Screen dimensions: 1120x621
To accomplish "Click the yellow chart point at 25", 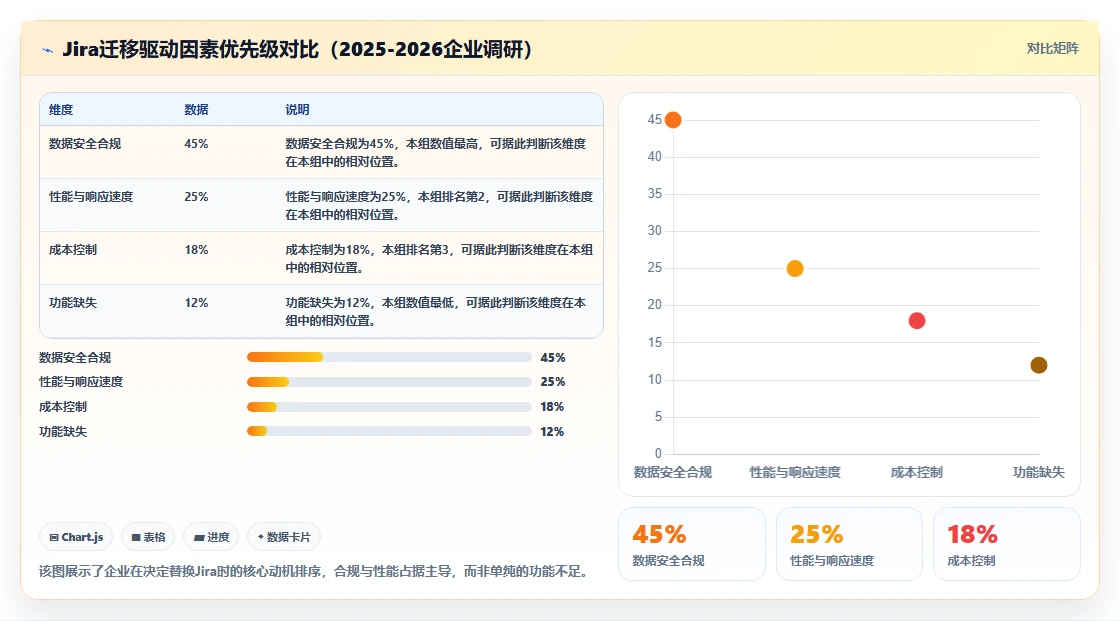I will (x=795, y=269).
